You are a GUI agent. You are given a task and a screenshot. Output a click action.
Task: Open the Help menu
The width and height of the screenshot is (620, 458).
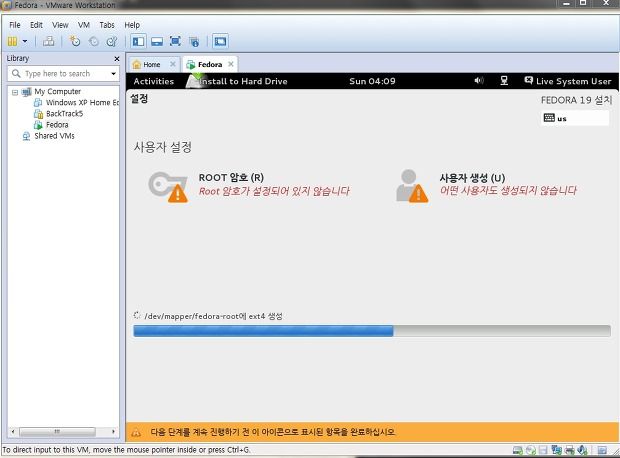(132, 25)
